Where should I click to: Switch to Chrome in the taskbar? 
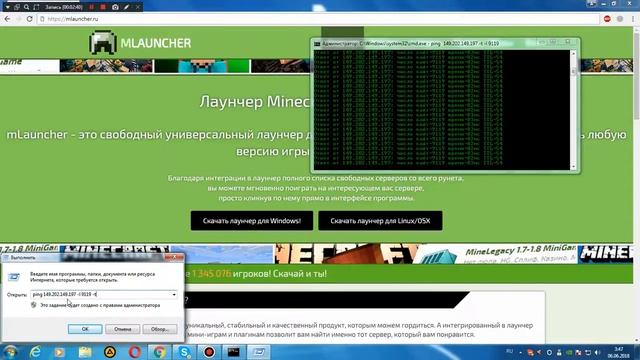[x=159, y=352]
